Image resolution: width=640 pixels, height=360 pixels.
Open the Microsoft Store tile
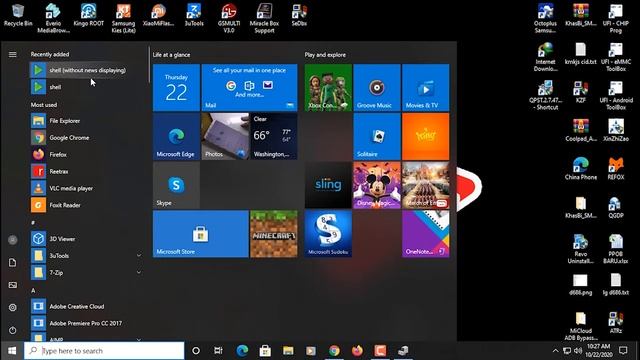pyautogui.click(x=200, y=233)
